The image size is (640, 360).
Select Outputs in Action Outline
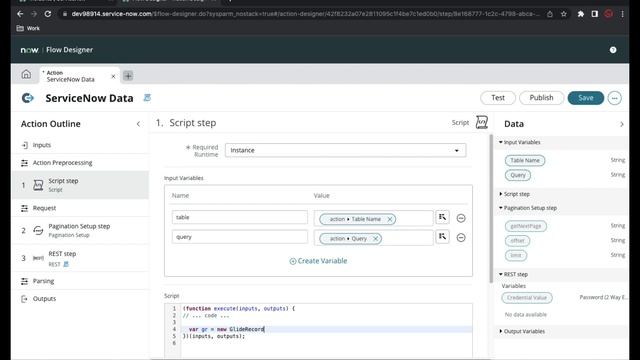coord(81,299)
